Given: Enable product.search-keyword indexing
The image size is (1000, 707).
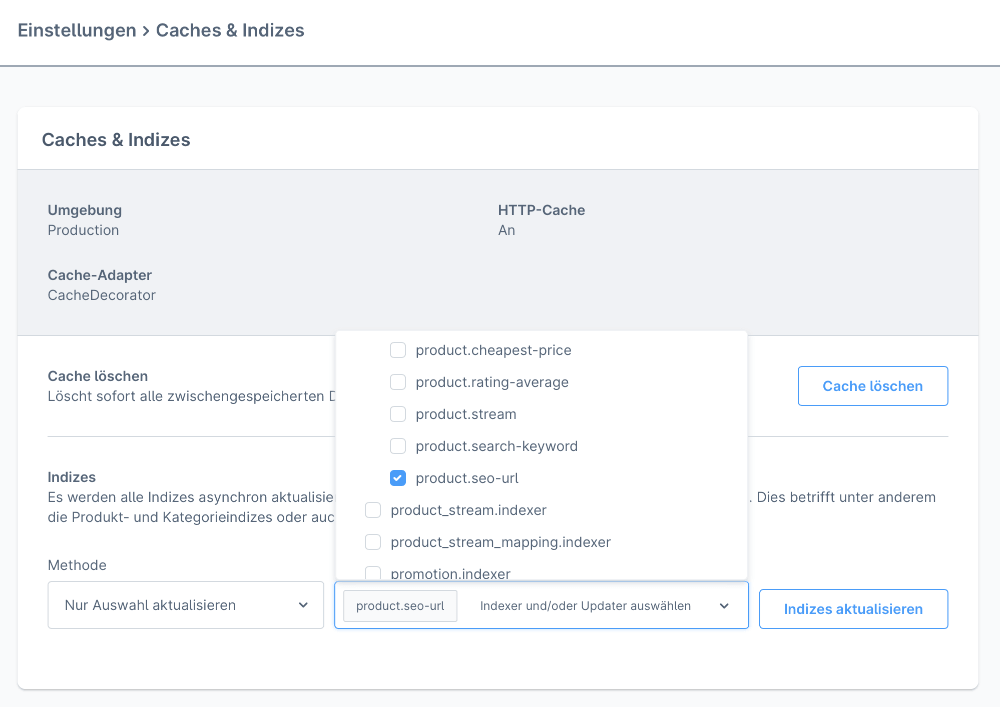Looking at the screenshot, I should 397,446.
